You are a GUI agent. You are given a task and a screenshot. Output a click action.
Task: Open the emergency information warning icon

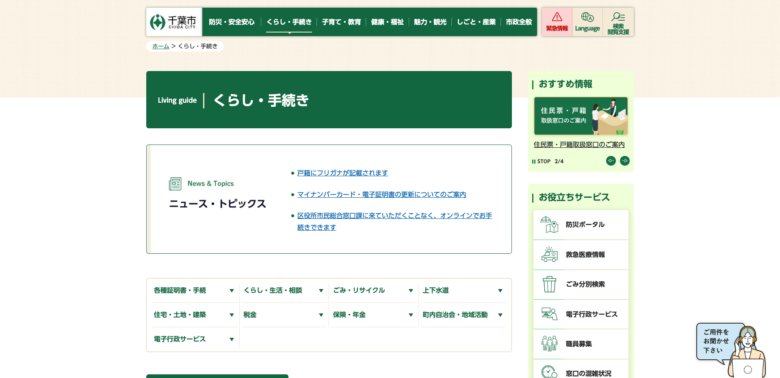coord(557,17)
